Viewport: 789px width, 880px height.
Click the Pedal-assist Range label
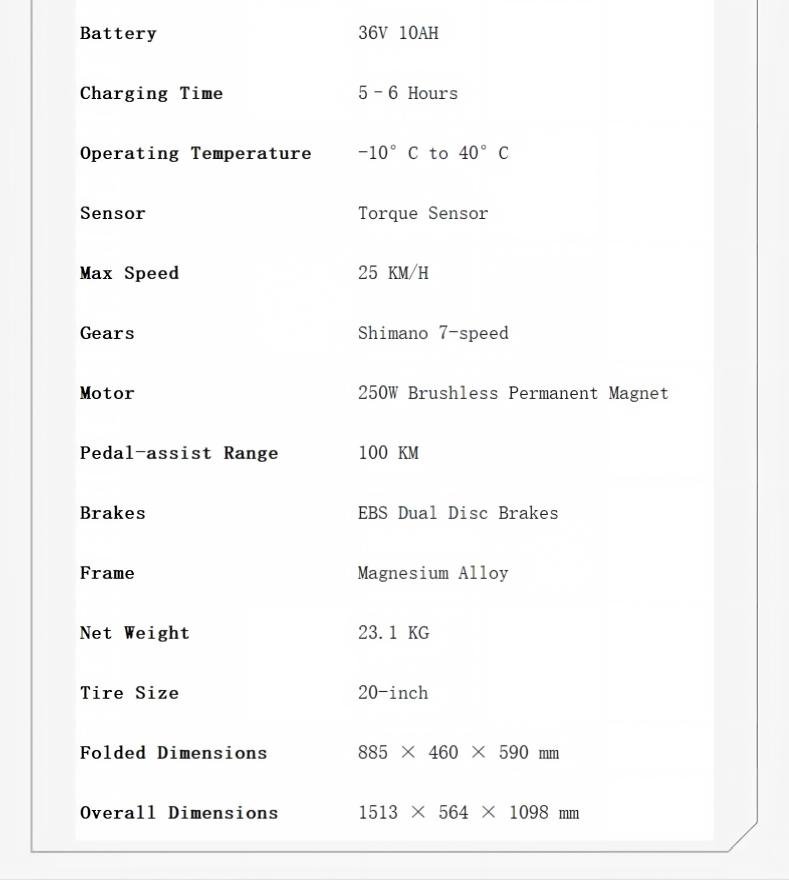pyautogui.click(x=178, y=453)
